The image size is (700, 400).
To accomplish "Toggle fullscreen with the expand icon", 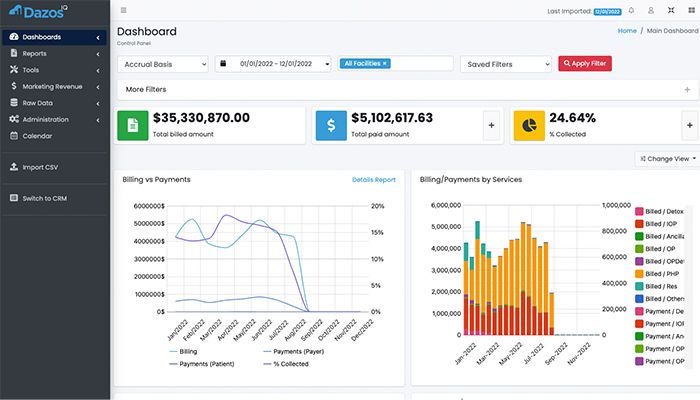I will 669,11.
